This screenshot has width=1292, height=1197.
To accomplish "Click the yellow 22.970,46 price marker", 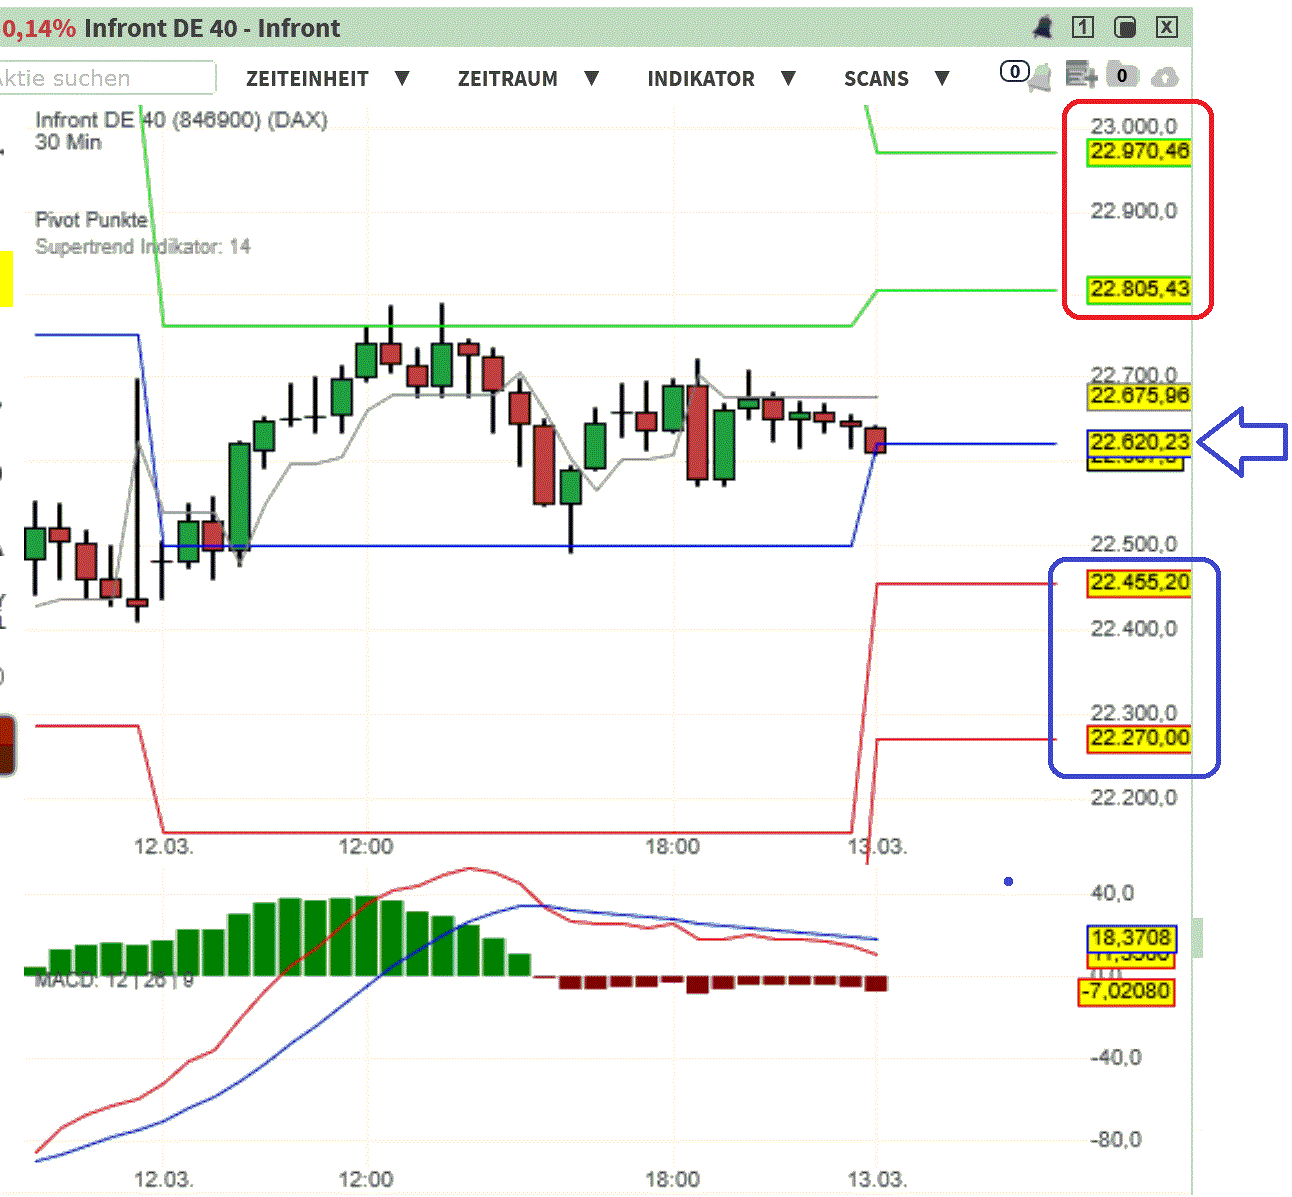I will coord(1139,151).
